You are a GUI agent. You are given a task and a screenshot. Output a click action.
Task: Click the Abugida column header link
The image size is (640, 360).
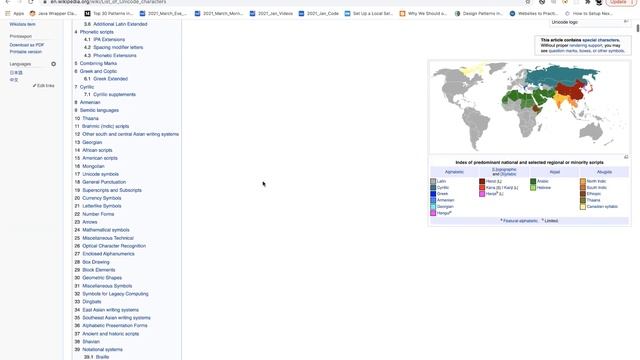[x=604, y=172]
